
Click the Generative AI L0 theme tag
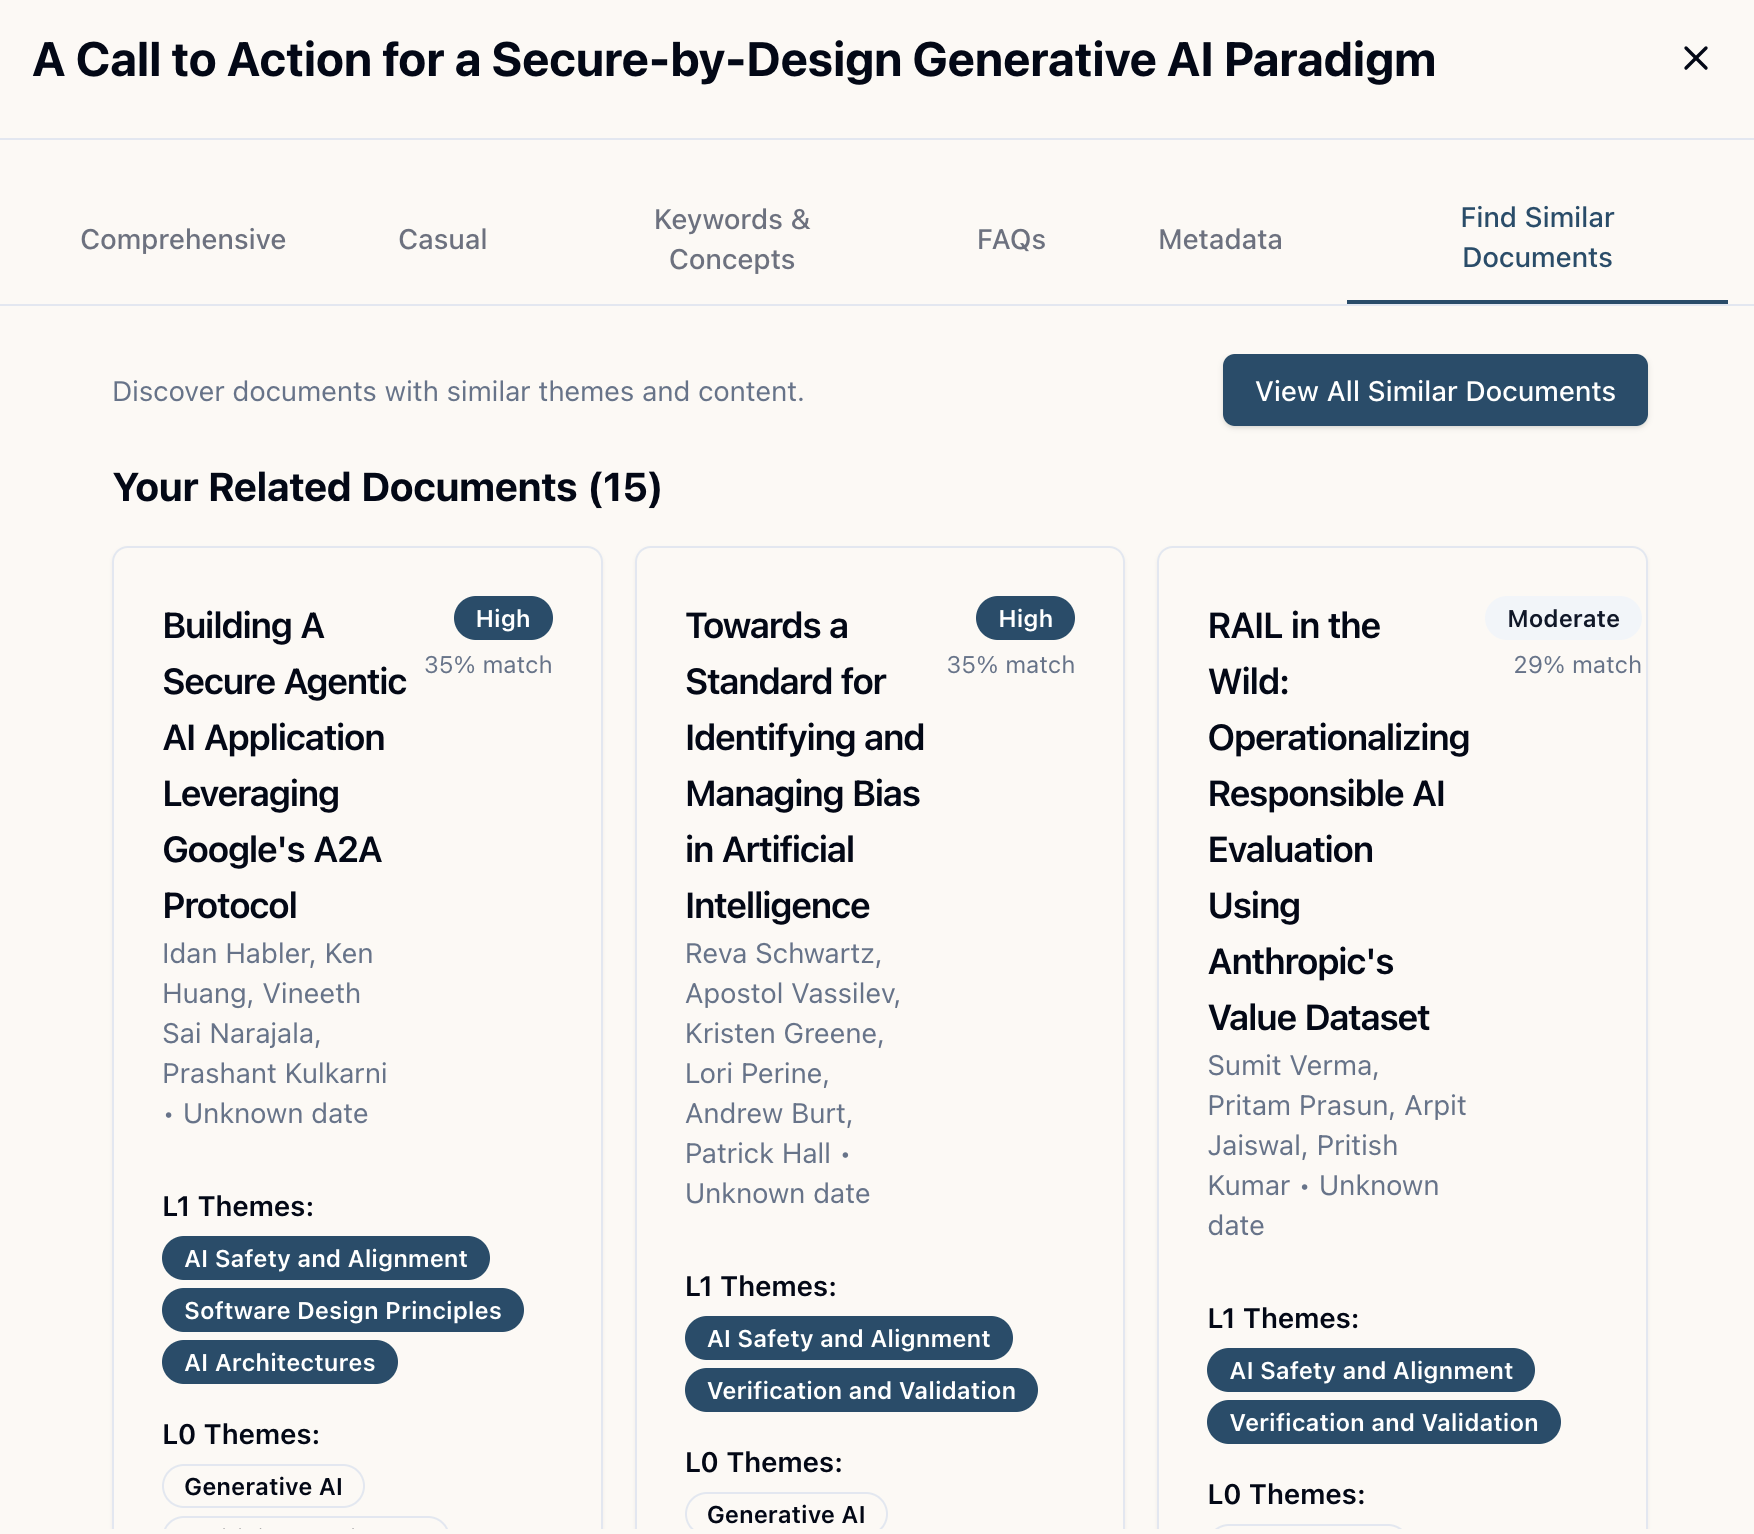click(x=263, y=1486)
